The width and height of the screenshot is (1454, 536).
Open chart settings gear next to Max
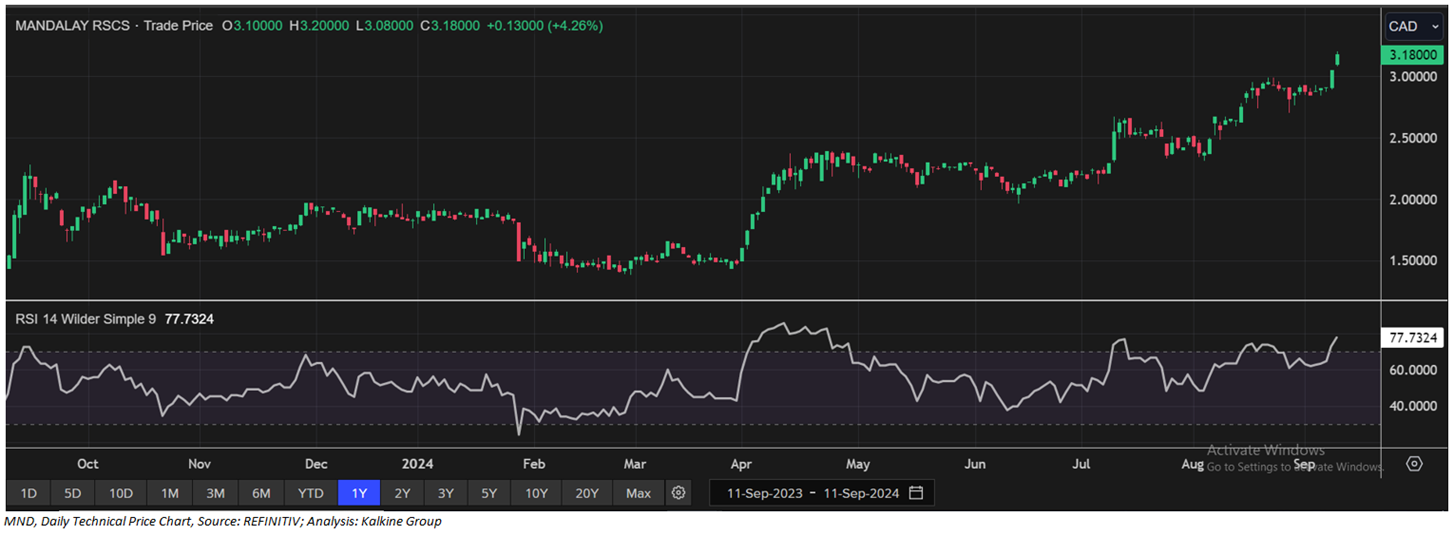[679, 493]
